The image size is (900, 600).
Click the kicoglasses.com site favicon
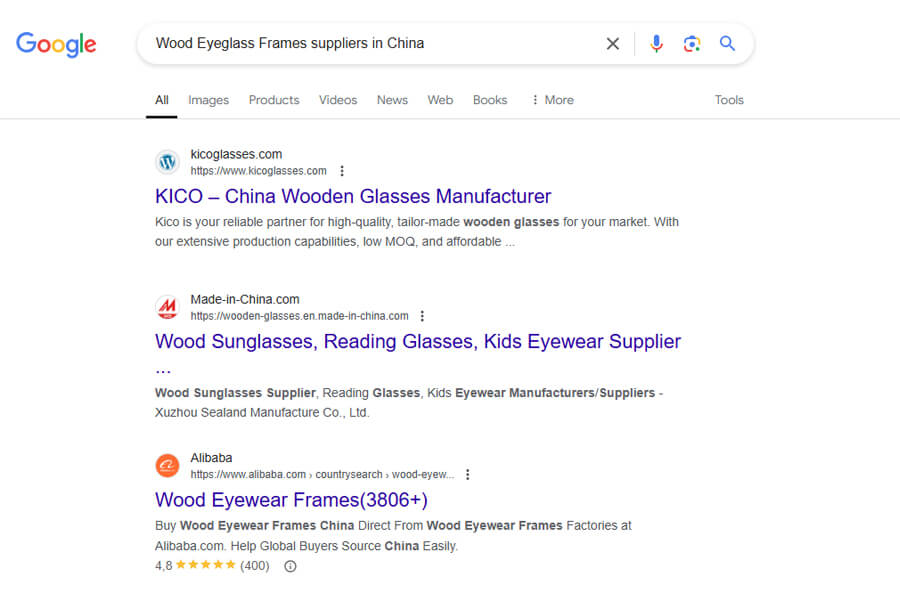click(167, 162)
